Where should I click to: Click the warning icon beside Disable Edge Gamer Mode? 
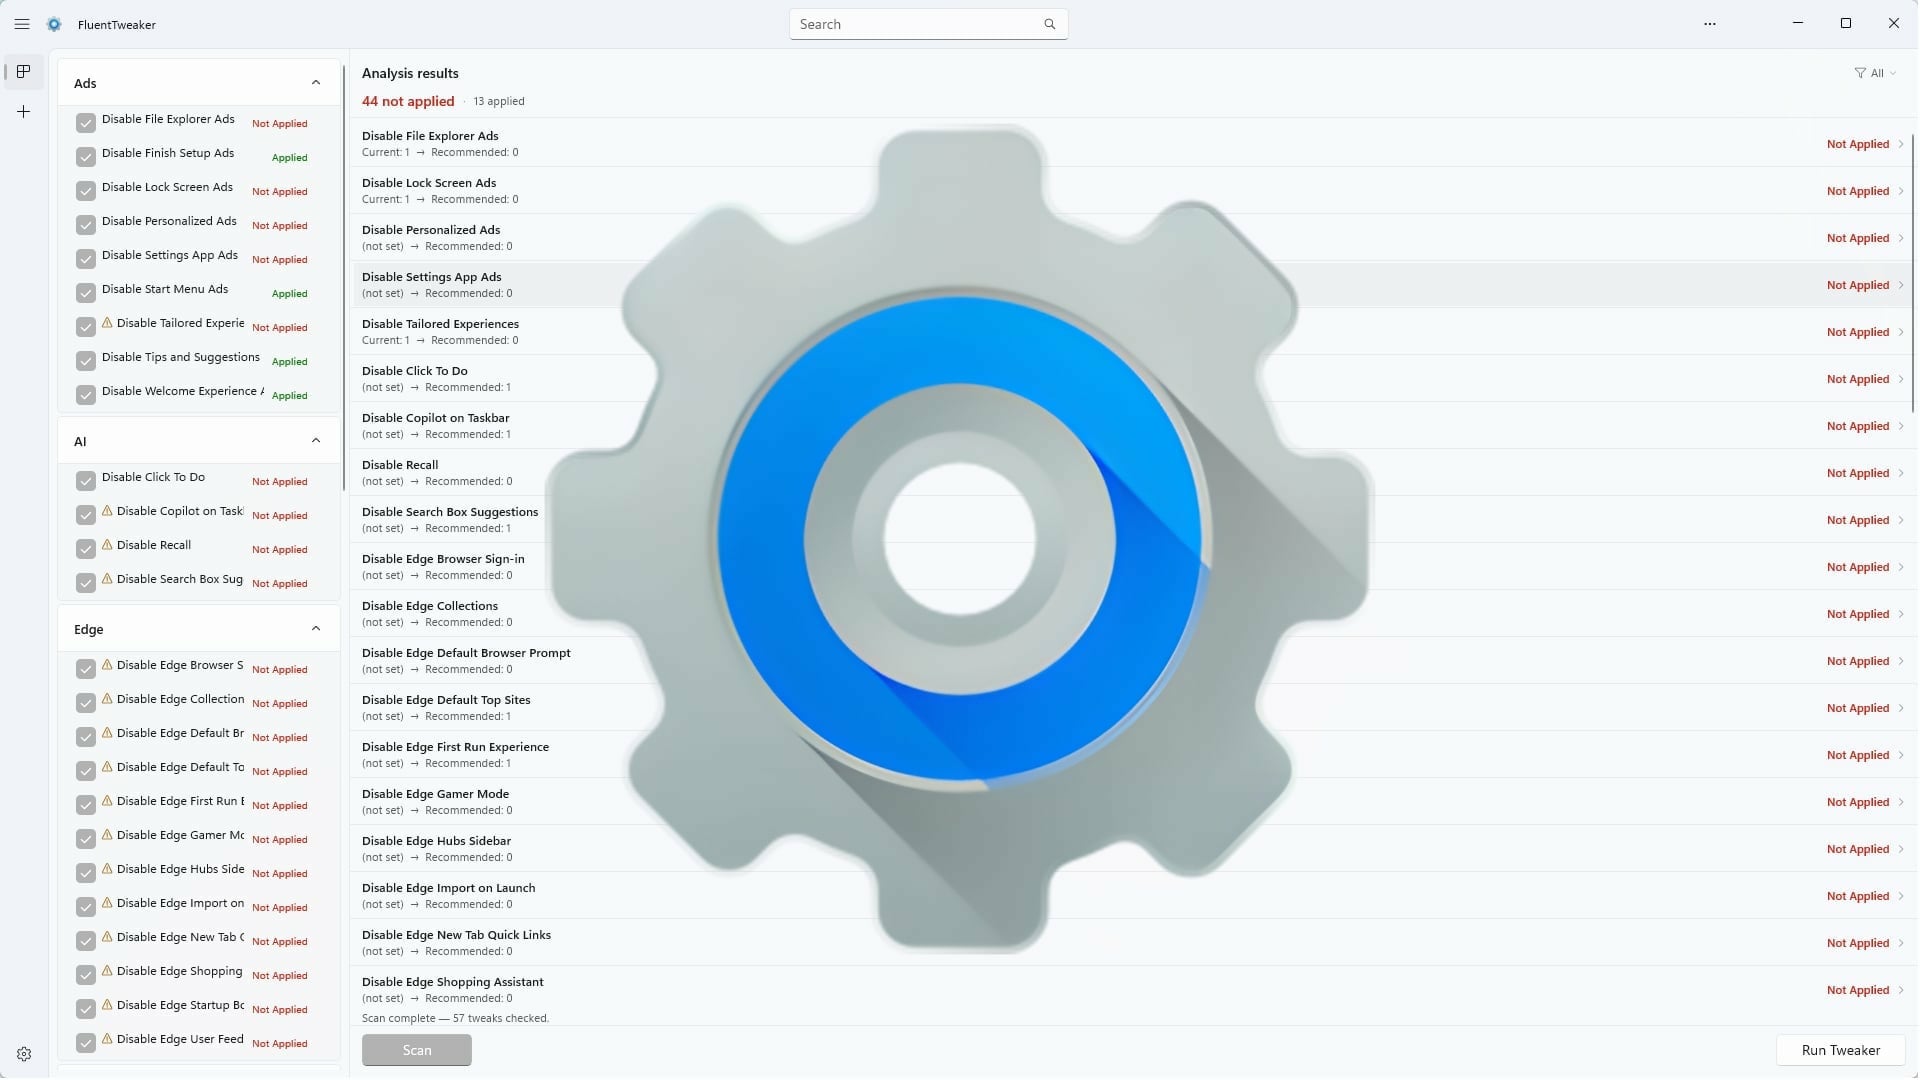click(108, 835)
